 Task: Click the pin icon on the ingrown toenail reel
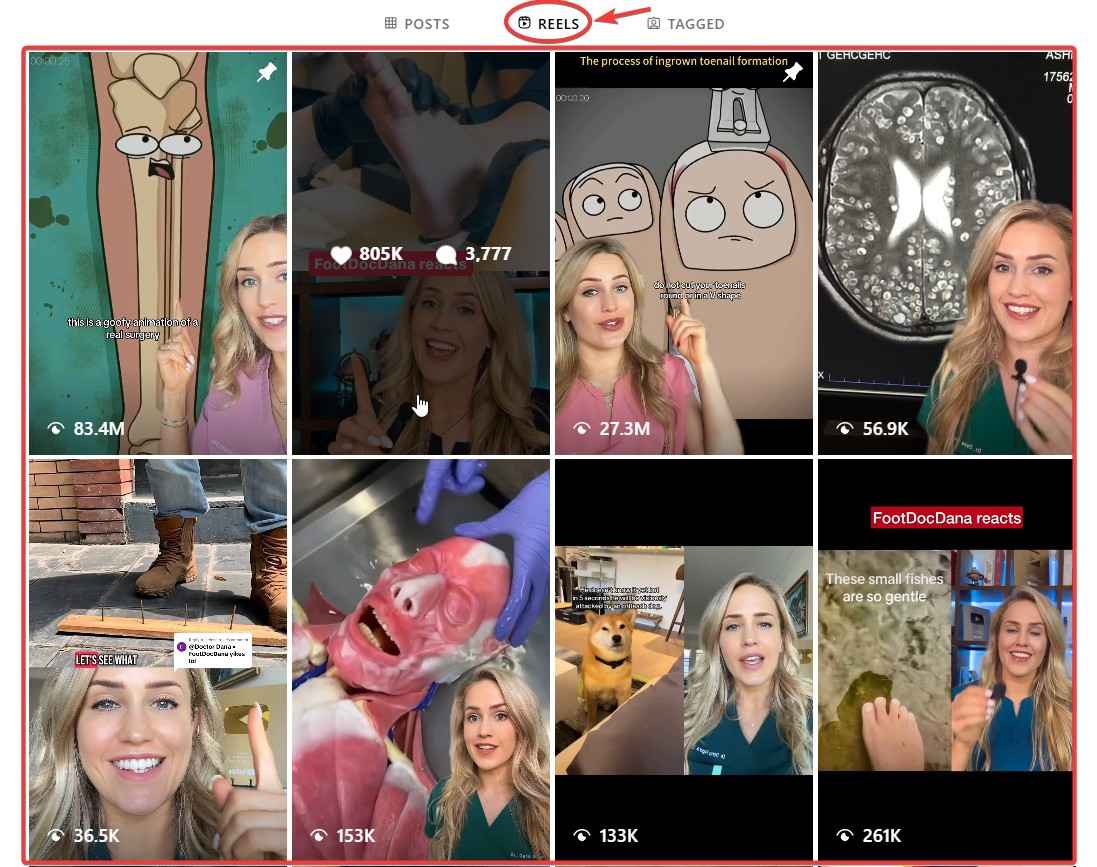[x=793, y=72]
